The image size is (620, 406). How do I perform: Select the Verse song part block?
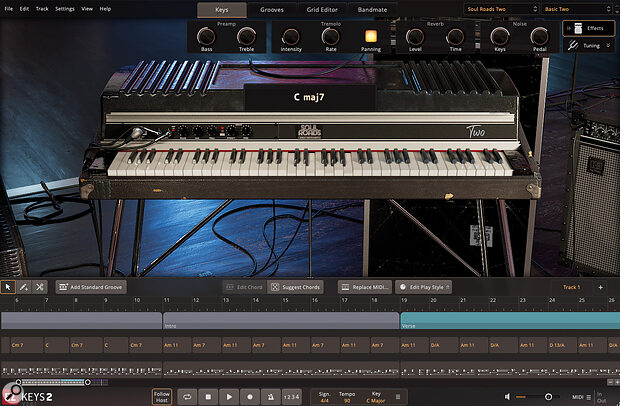tap(510, 321)
